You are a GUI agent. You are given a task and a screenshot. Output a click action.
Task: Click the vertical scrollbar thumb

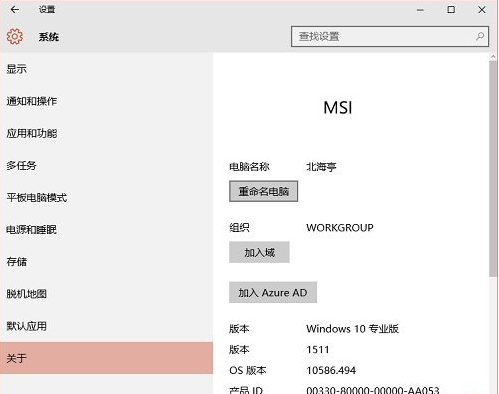[x=493, y=168]
